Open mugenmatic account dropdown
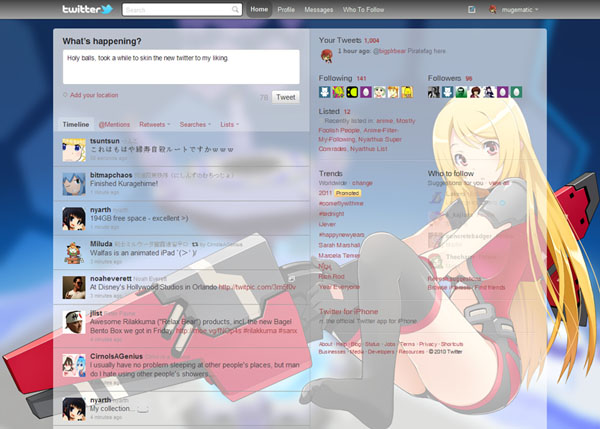This screenshot has width=600, height=429. click(520, 10)
